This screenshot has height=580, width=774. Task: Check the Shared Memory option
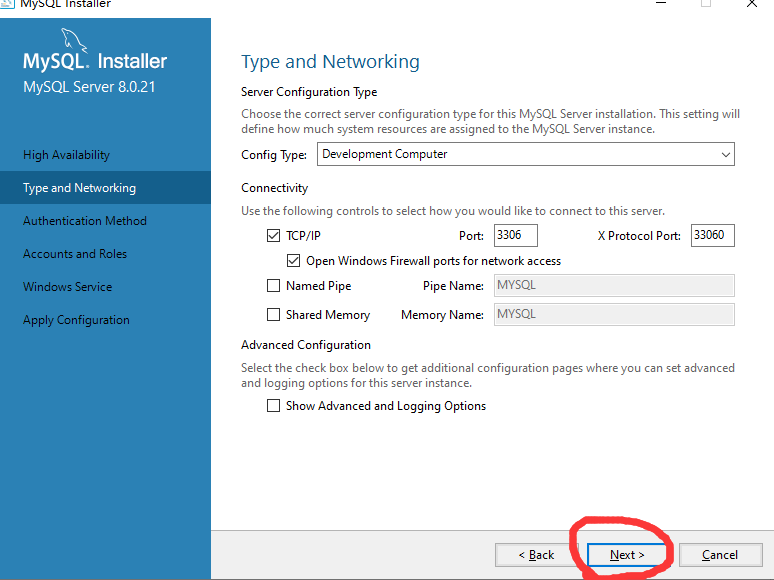point(273,314)
